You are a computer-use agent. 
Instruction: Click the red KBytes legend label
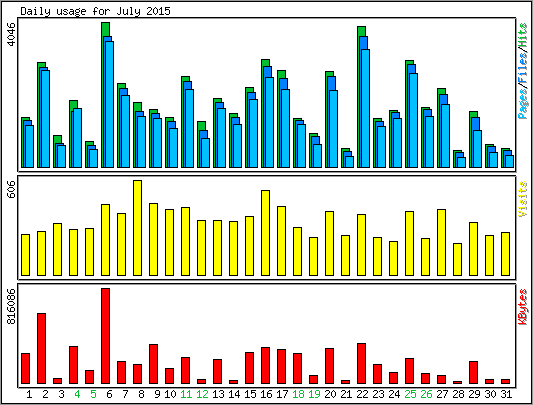(523, 307)
